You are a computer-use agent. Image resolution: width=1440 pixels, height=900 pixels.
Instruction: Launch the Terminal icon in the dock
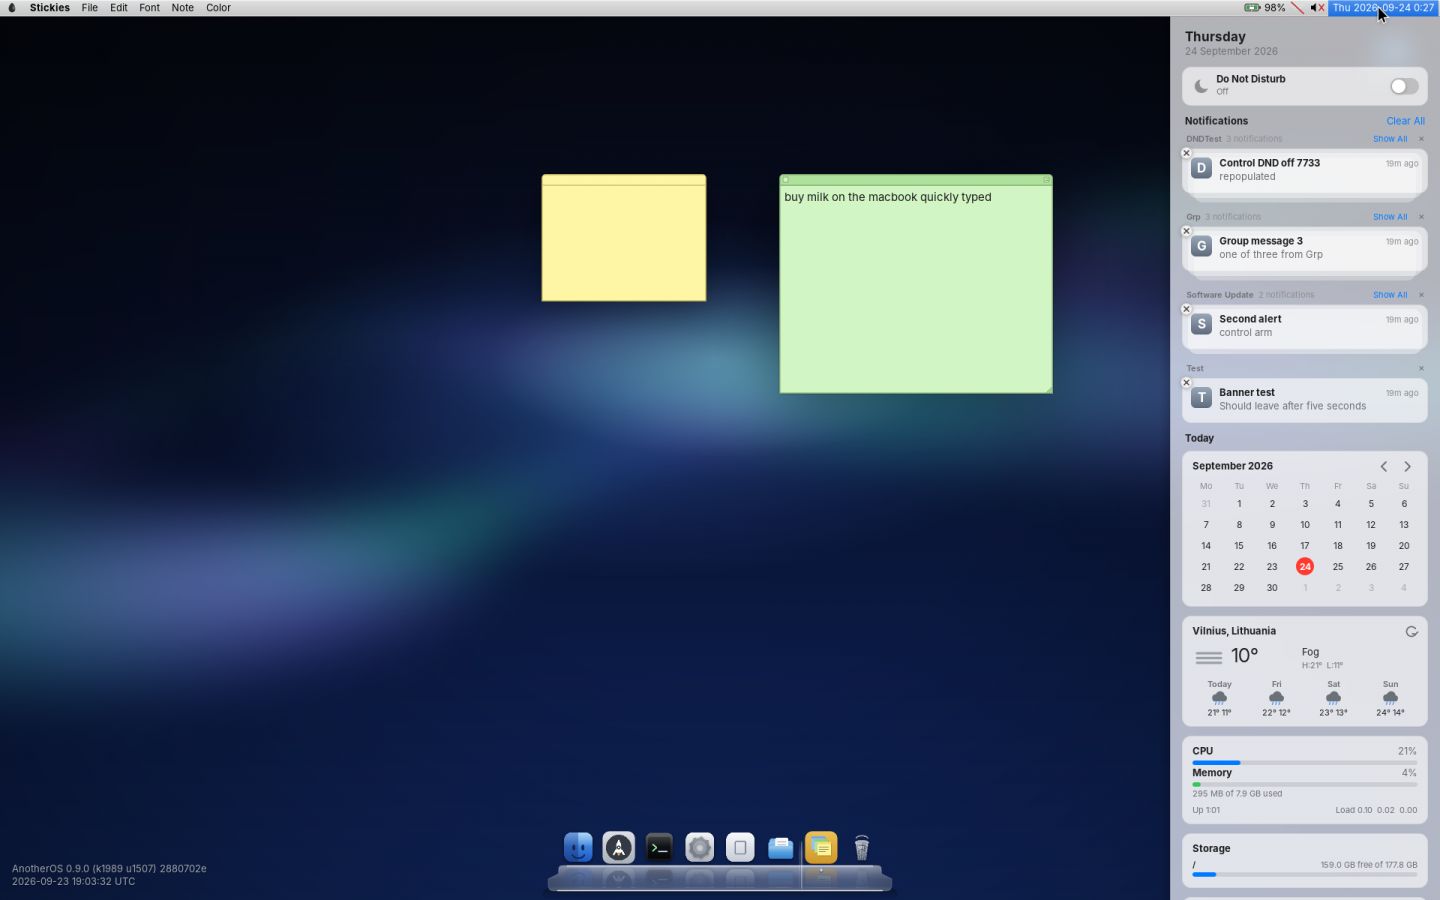point(659,848)
